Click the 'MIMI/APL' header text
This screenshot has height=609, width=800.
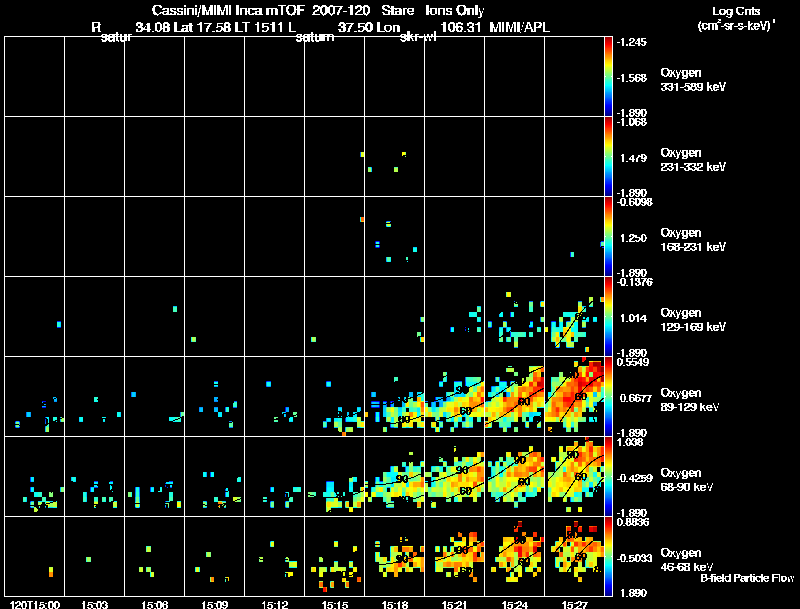[519, 27]
